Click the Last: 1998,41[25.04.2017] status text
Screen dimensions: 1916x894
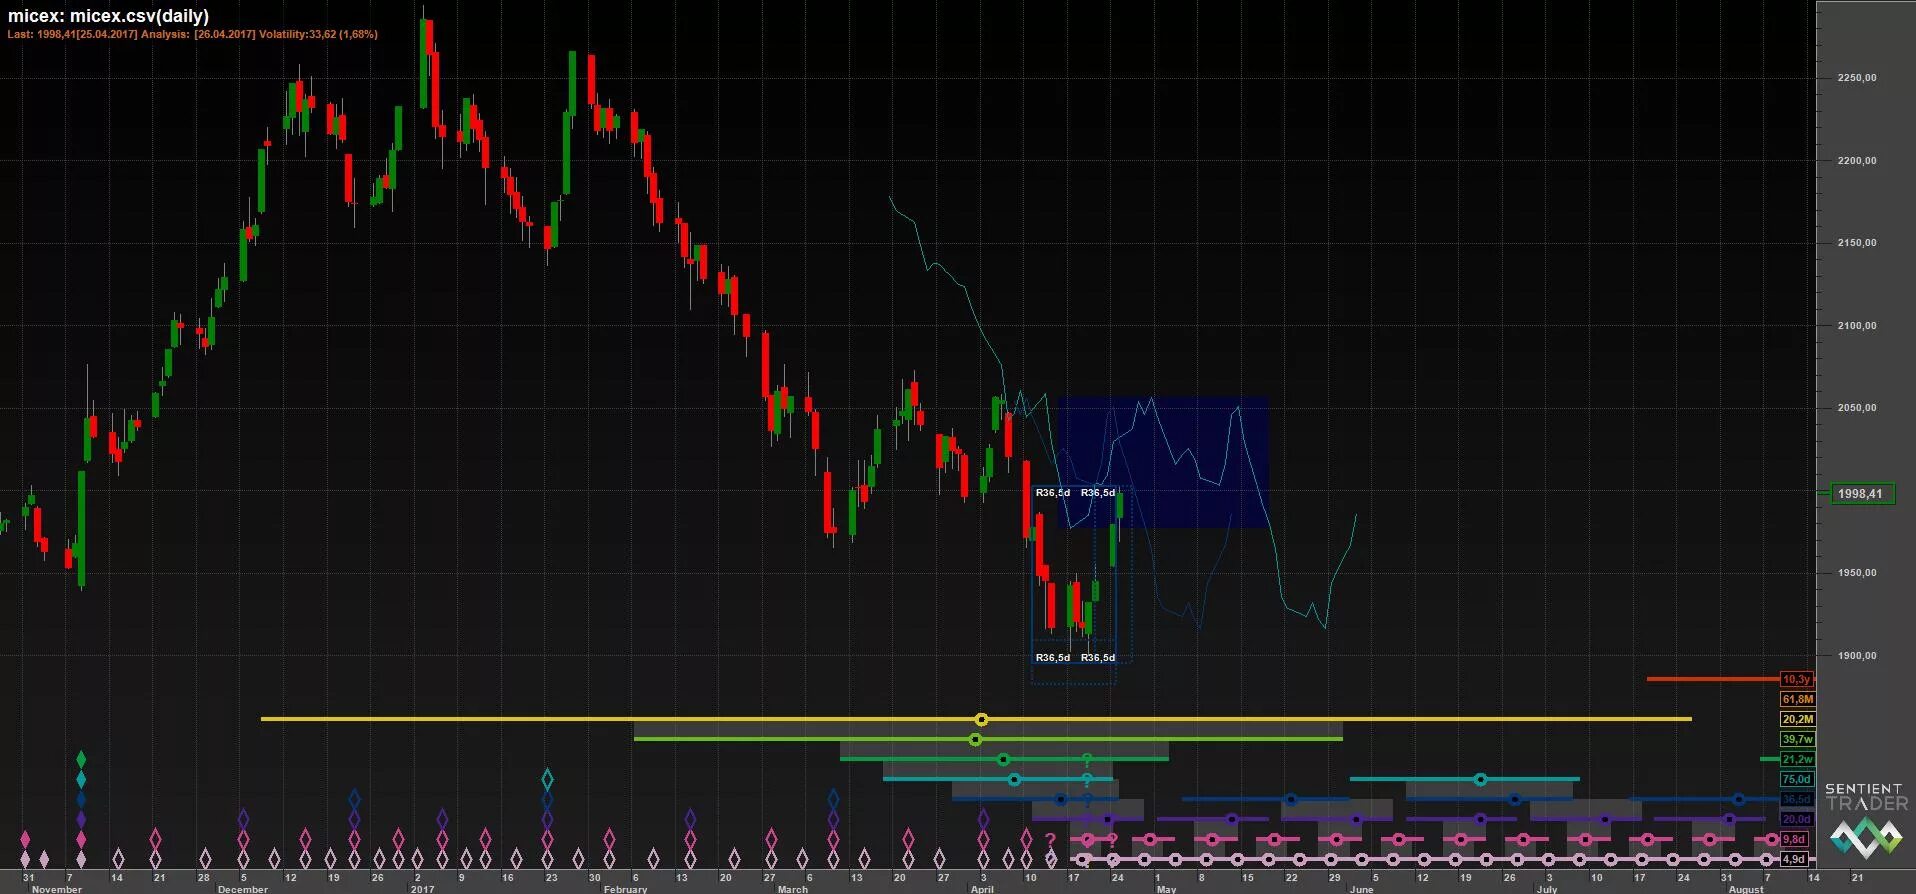[x=72, y=34]
